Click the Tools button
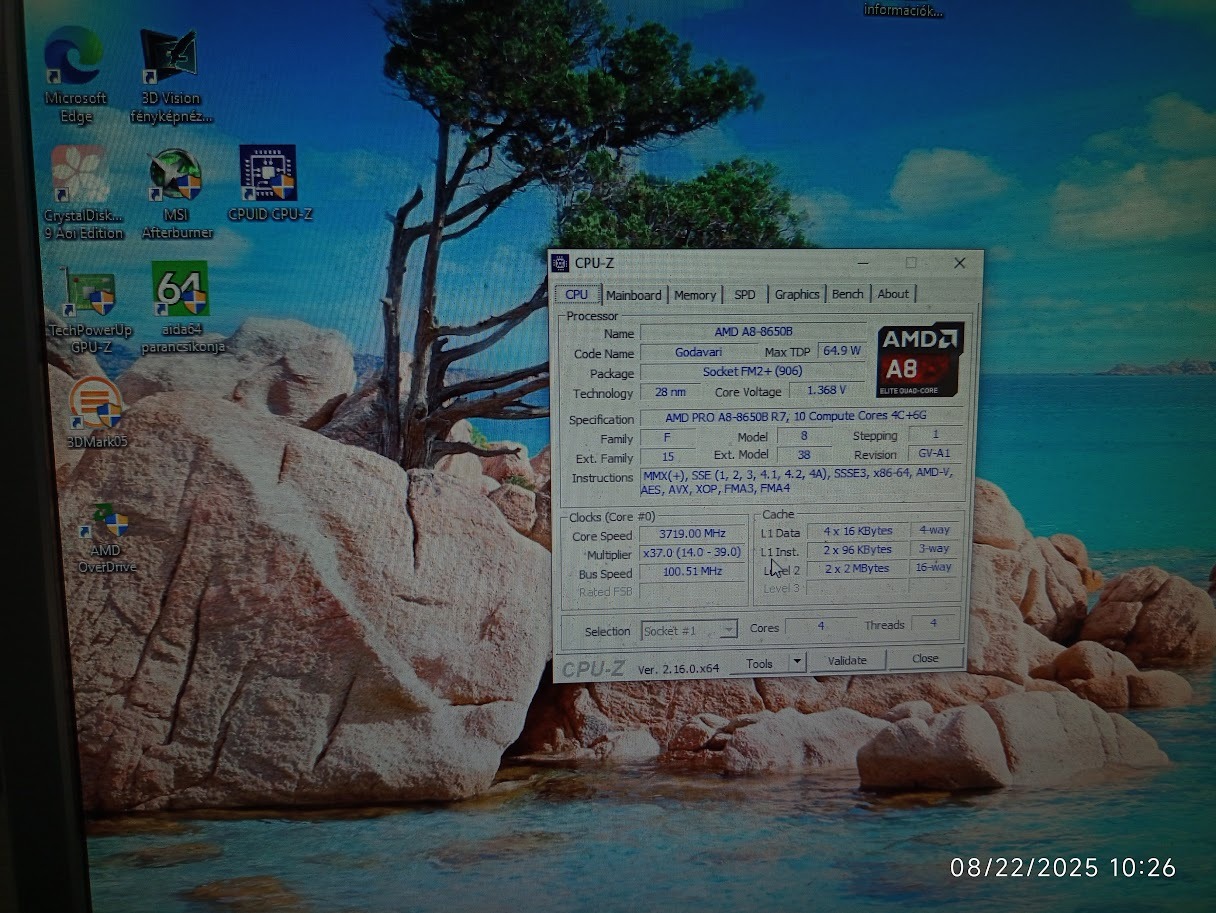 pos(759,663)
